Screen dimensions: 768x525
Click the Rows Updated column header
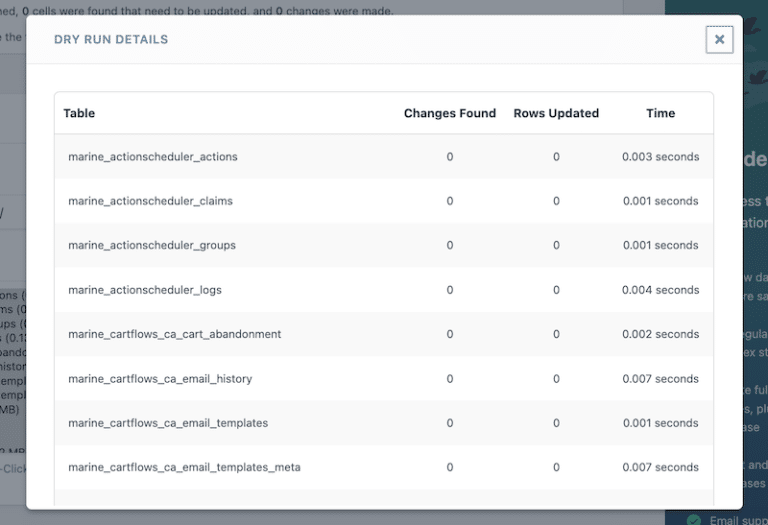coord(556,113)
